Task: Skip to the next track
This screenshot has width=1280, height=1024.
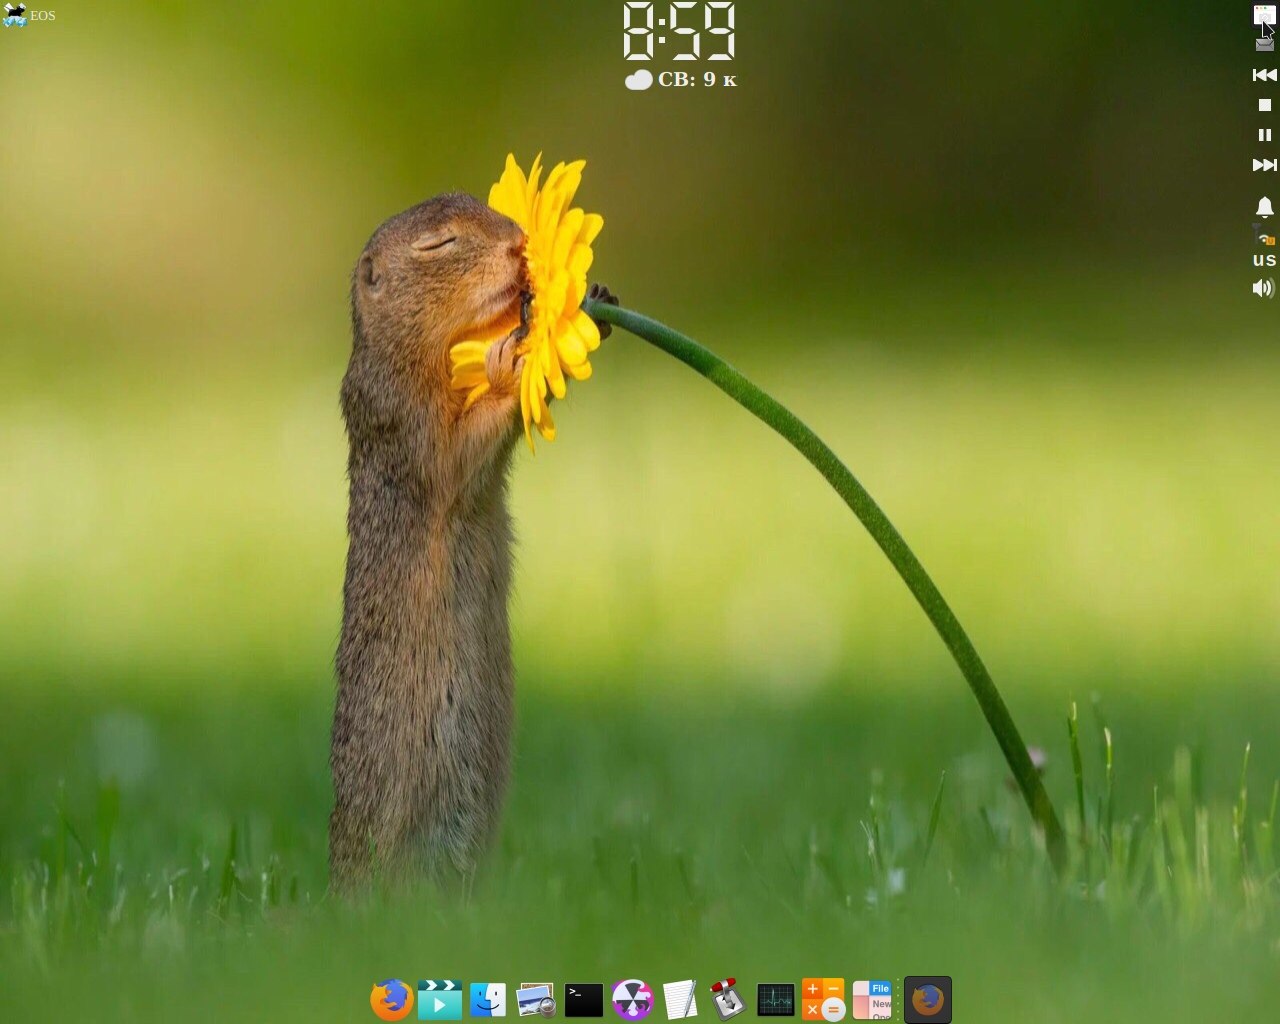Action: (1263, 164)
